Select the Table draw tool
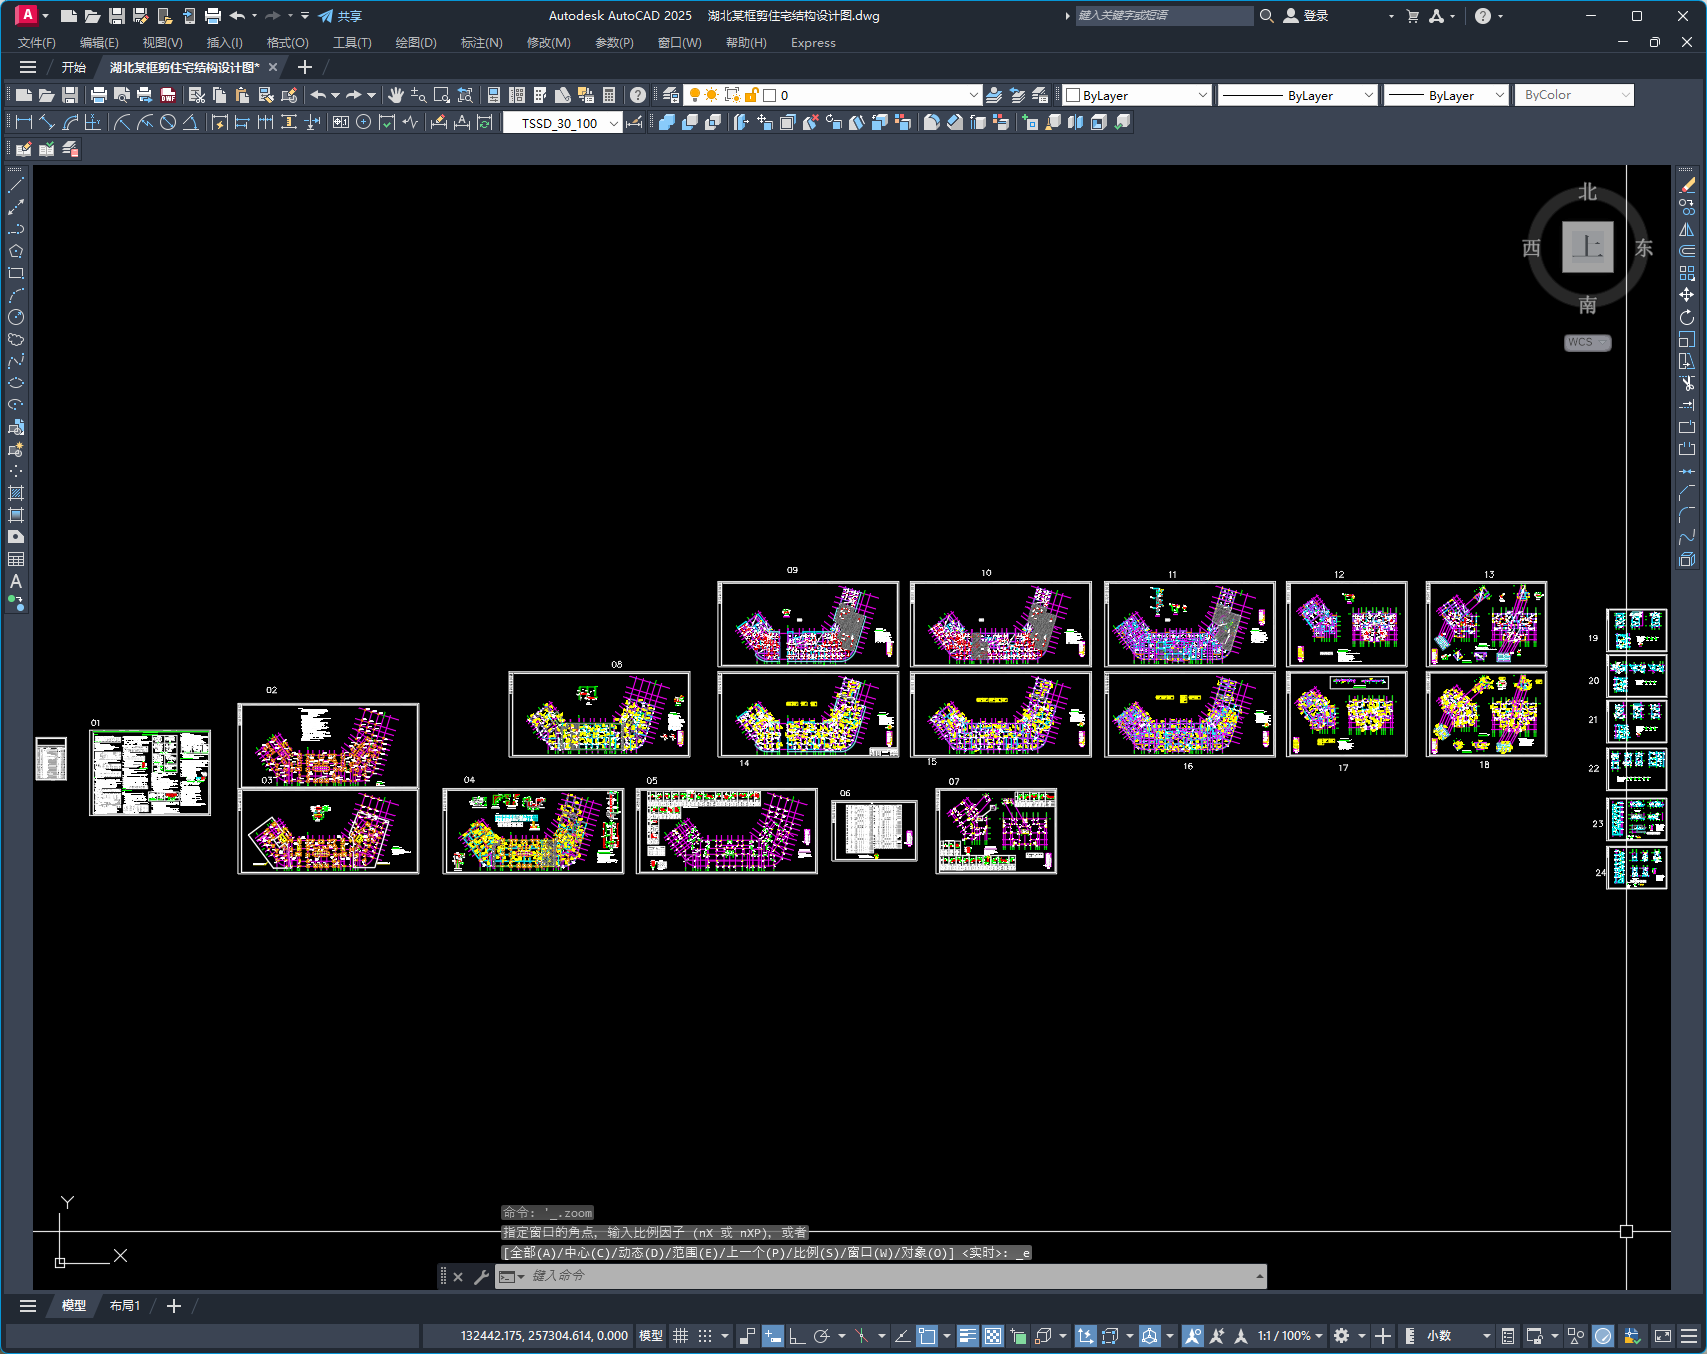The width and height of the screenshot is (1707, 1354). tap(16, 559)
